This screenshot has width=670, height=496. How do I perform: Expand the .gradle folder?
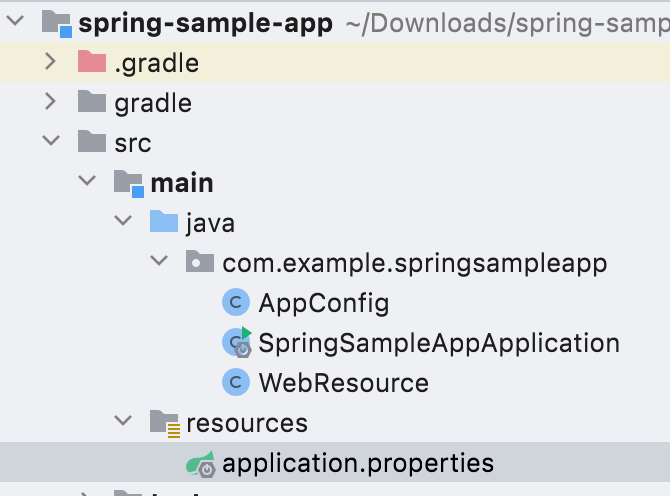[51, 63]
